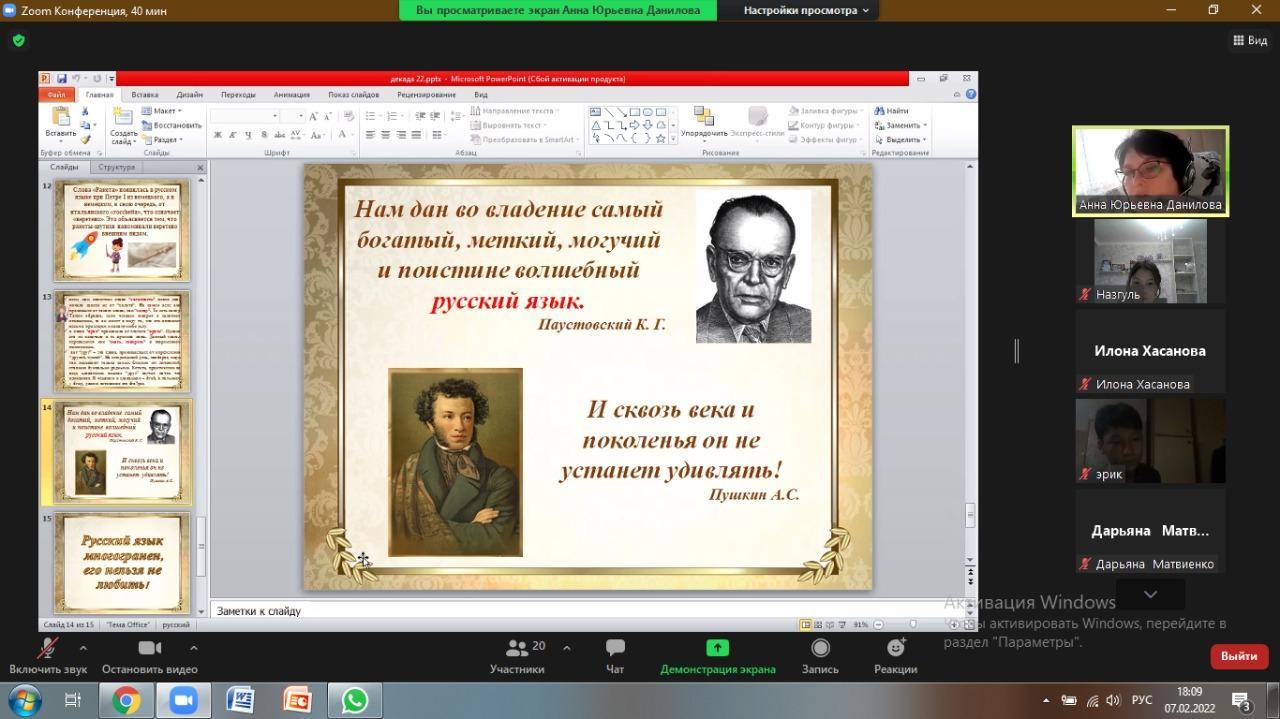Switch to the Анимация ribbon tab

pos(291,95)
